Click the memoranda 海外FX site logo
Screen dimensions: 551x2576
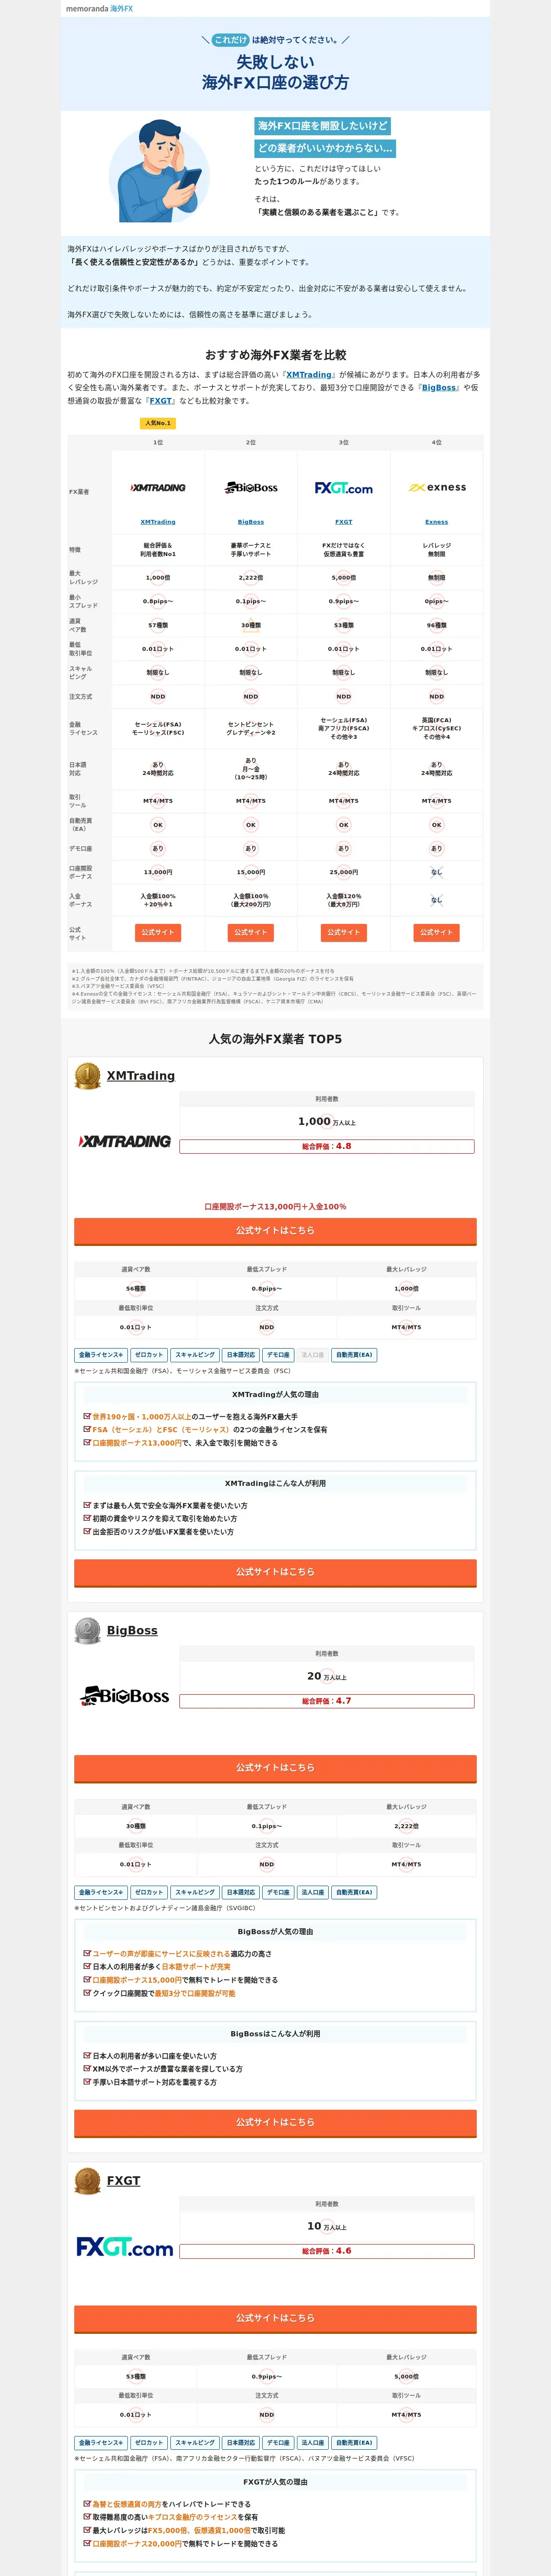(x=99, y=8)
